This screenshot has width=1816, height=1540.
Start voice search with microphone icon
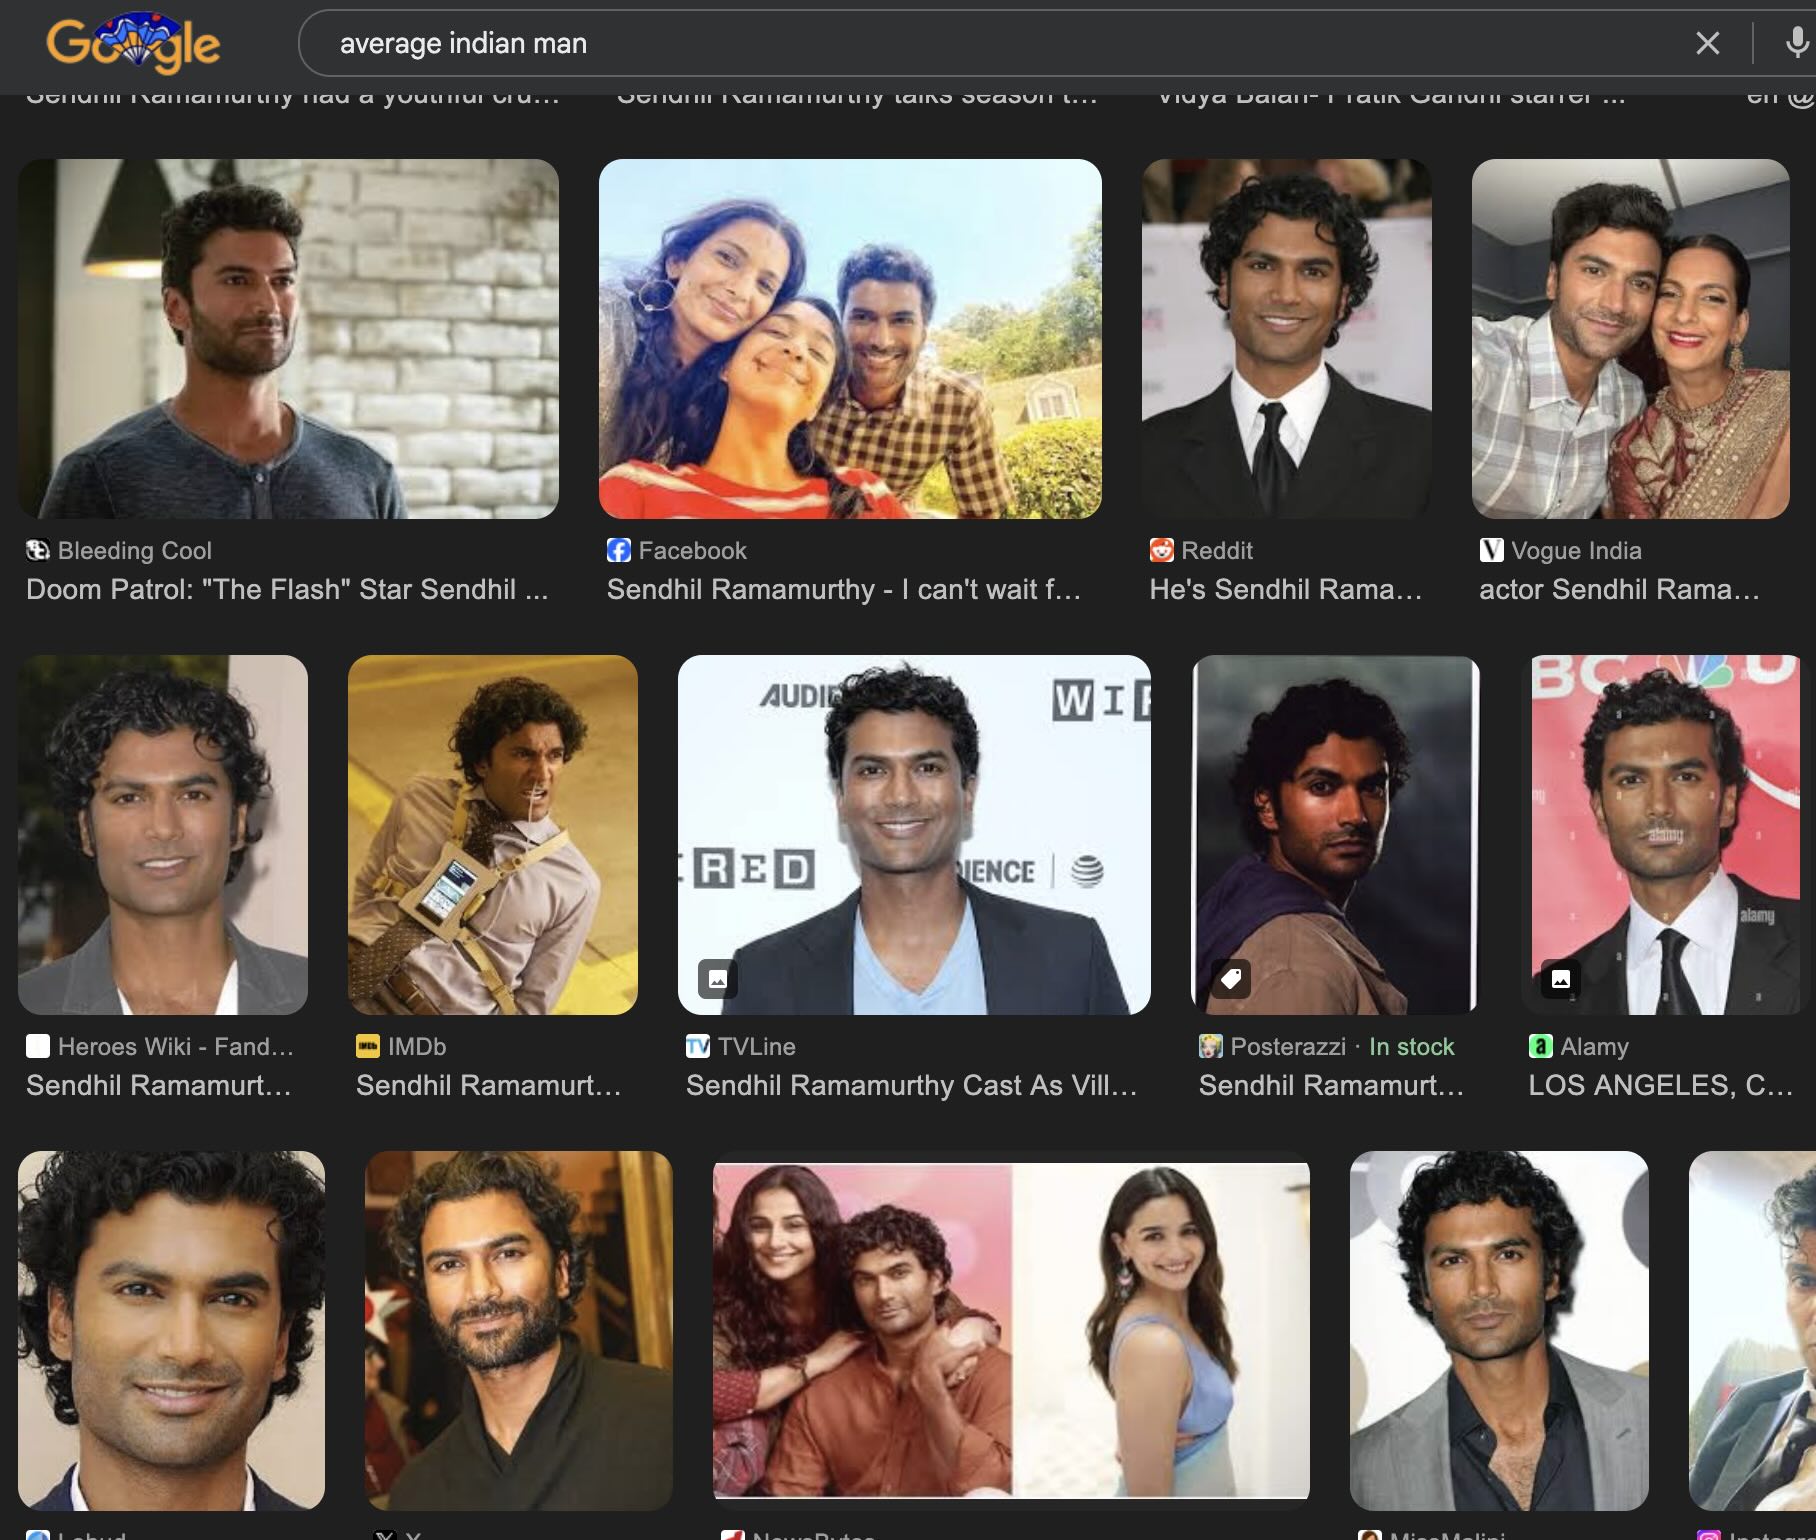tap(1797, 43)
